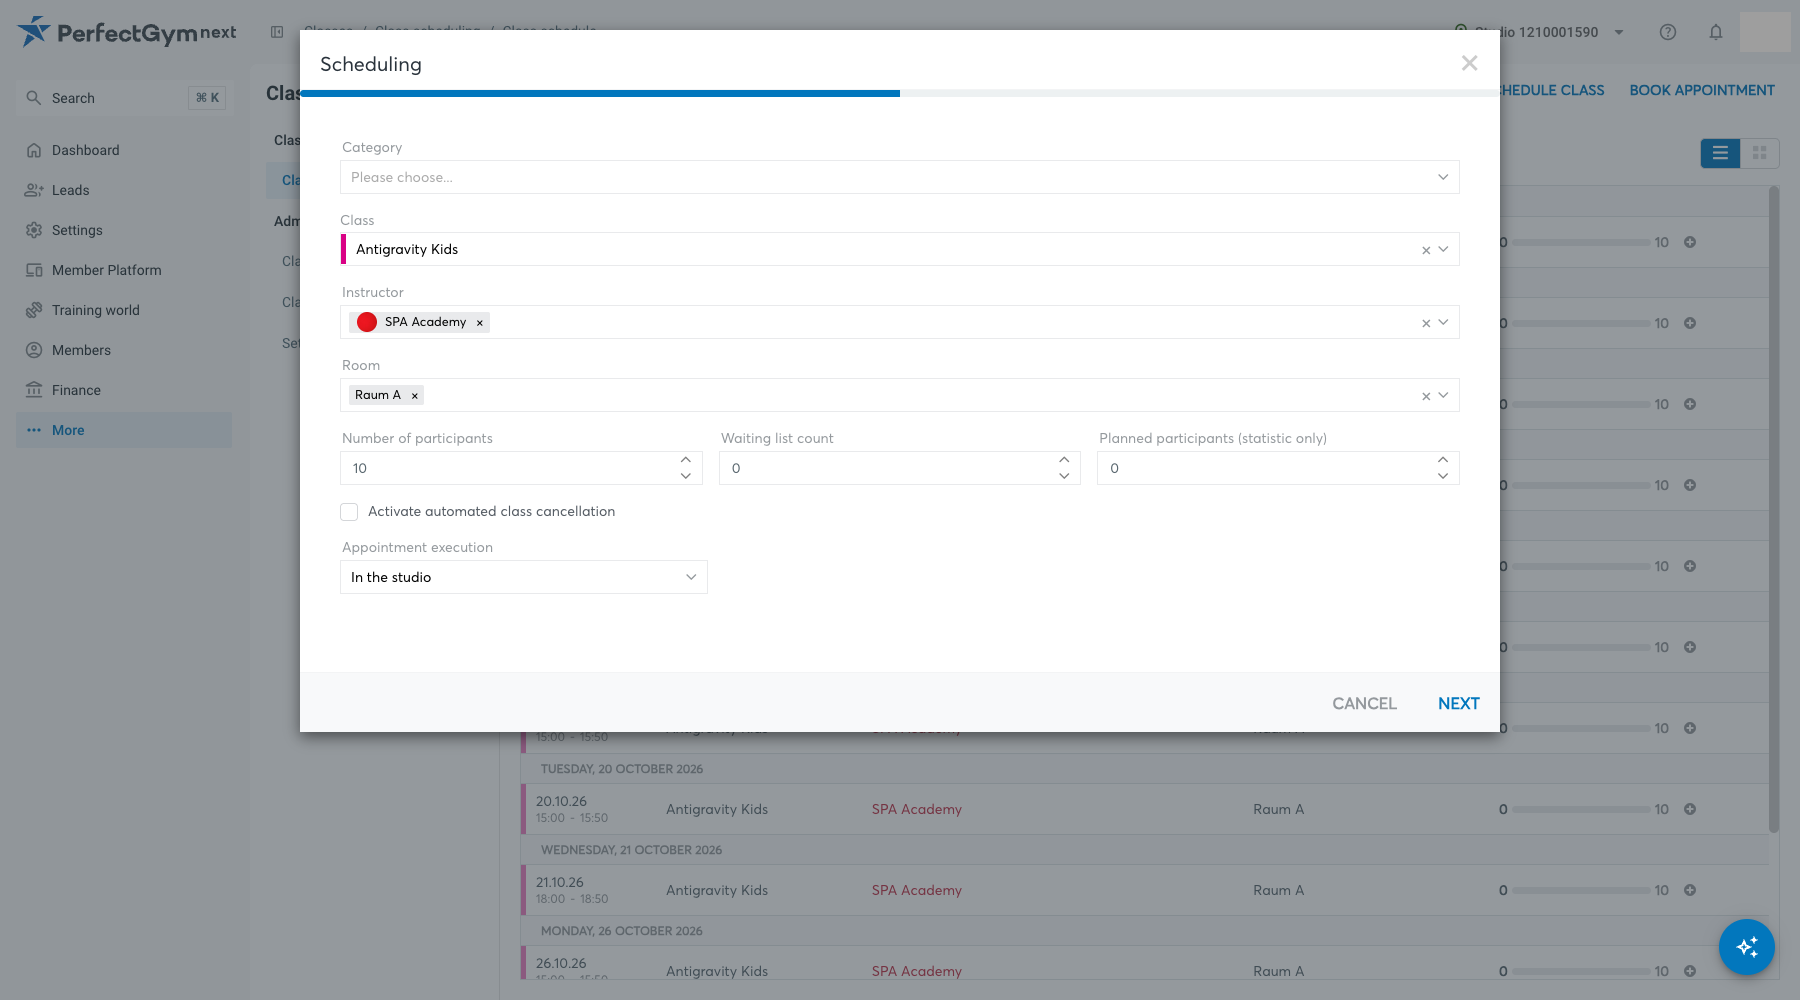
Task: Toggle the sidebar collapse icon
Action: 277,32
